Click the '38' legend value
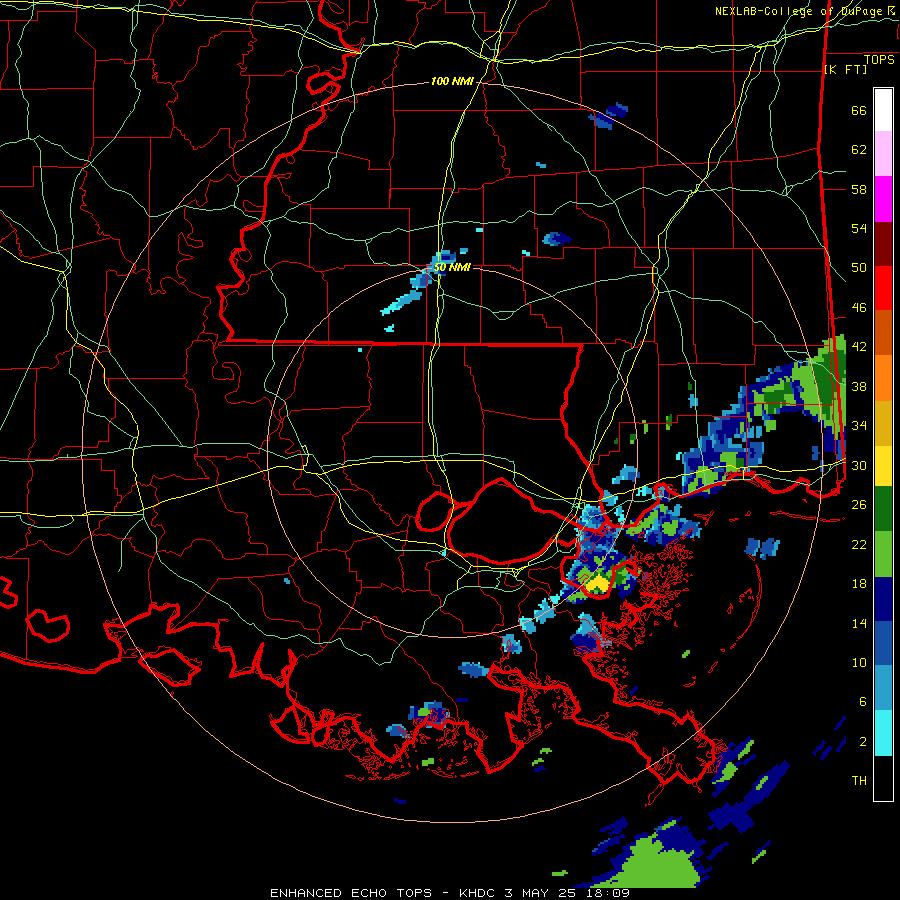 [859, 386]
